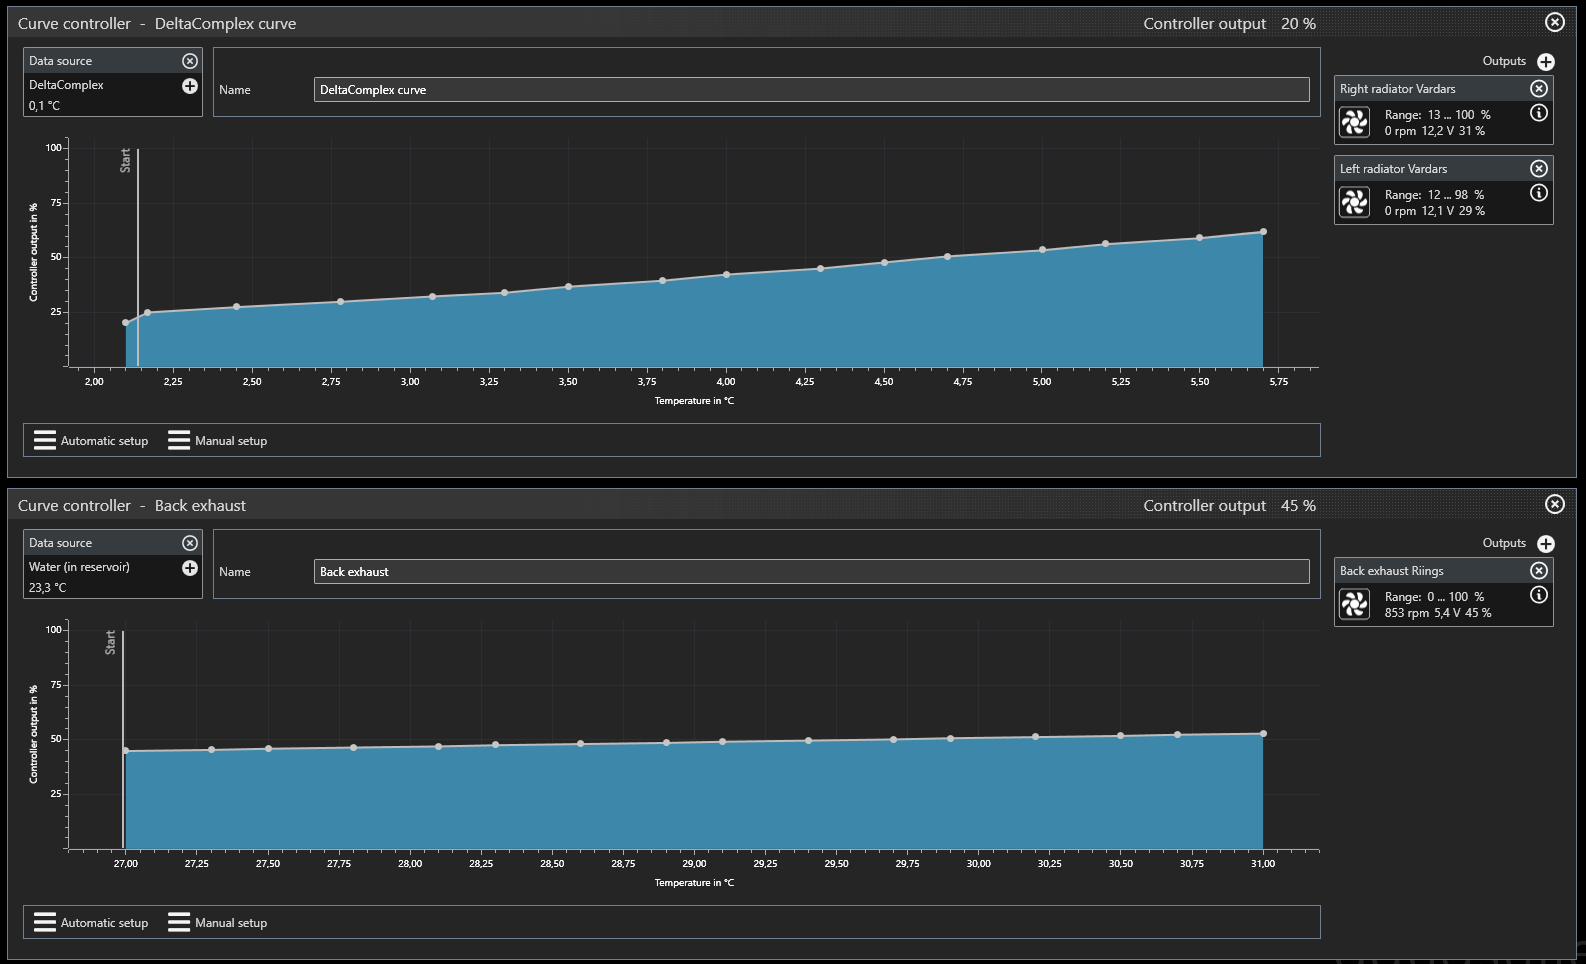This screenshot has width=1586, height=964.
Task: Expand Automatic setup for Back exhaust
Action: click(x=91, y=923)
